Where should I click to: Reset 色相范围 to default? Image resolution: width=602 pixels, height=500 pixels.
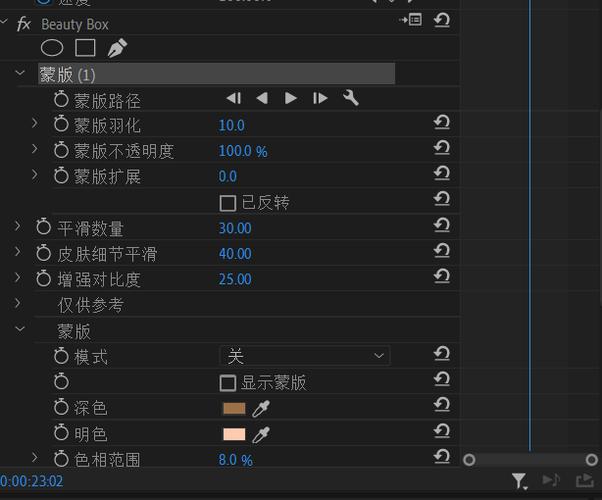442,456
